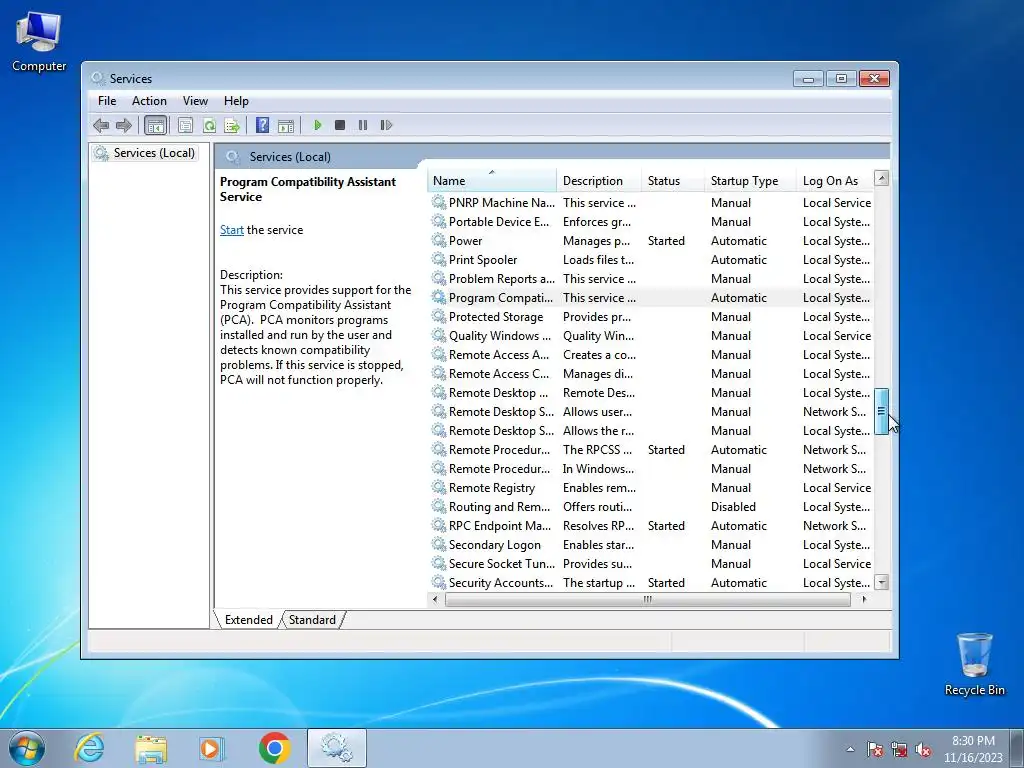The image size is (1024, 768).
Task: Select the Protected Storage service
Action: (x=651, y=316)
